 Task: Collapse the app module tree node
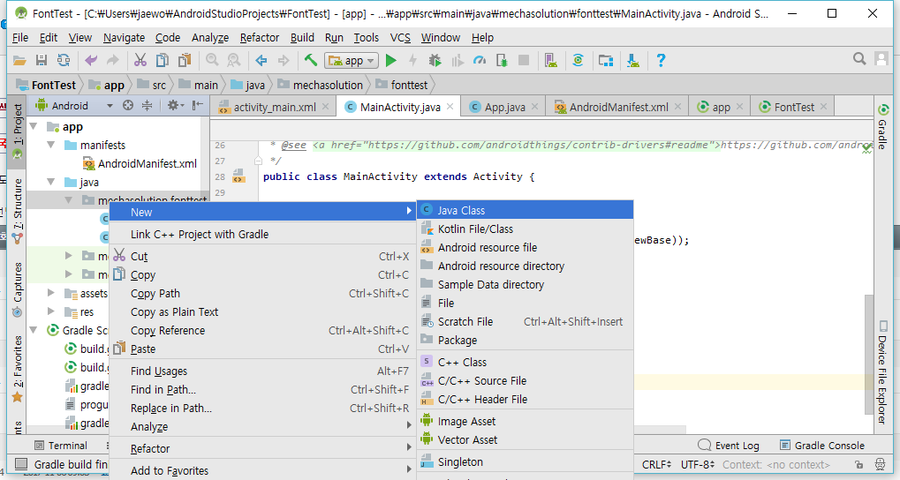point(33,126)
